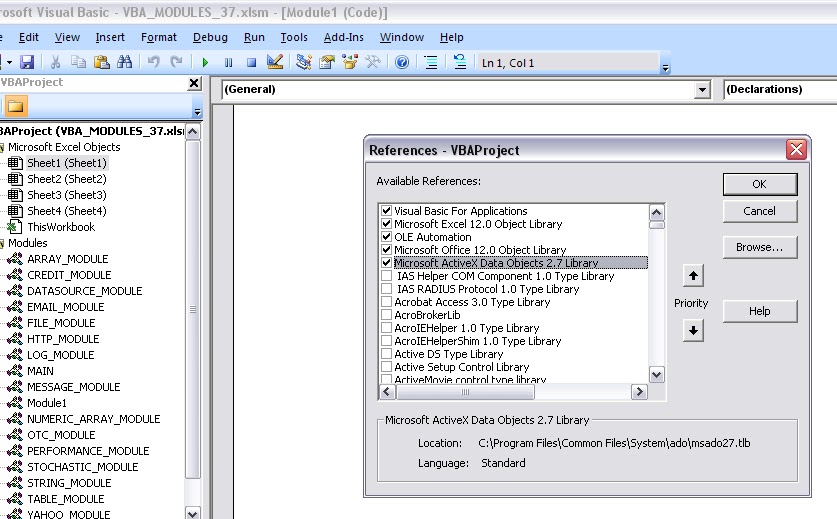This screenshot has height=519, width=837.
Task: Open Object Browser icon
Action: tap(350, 62)
